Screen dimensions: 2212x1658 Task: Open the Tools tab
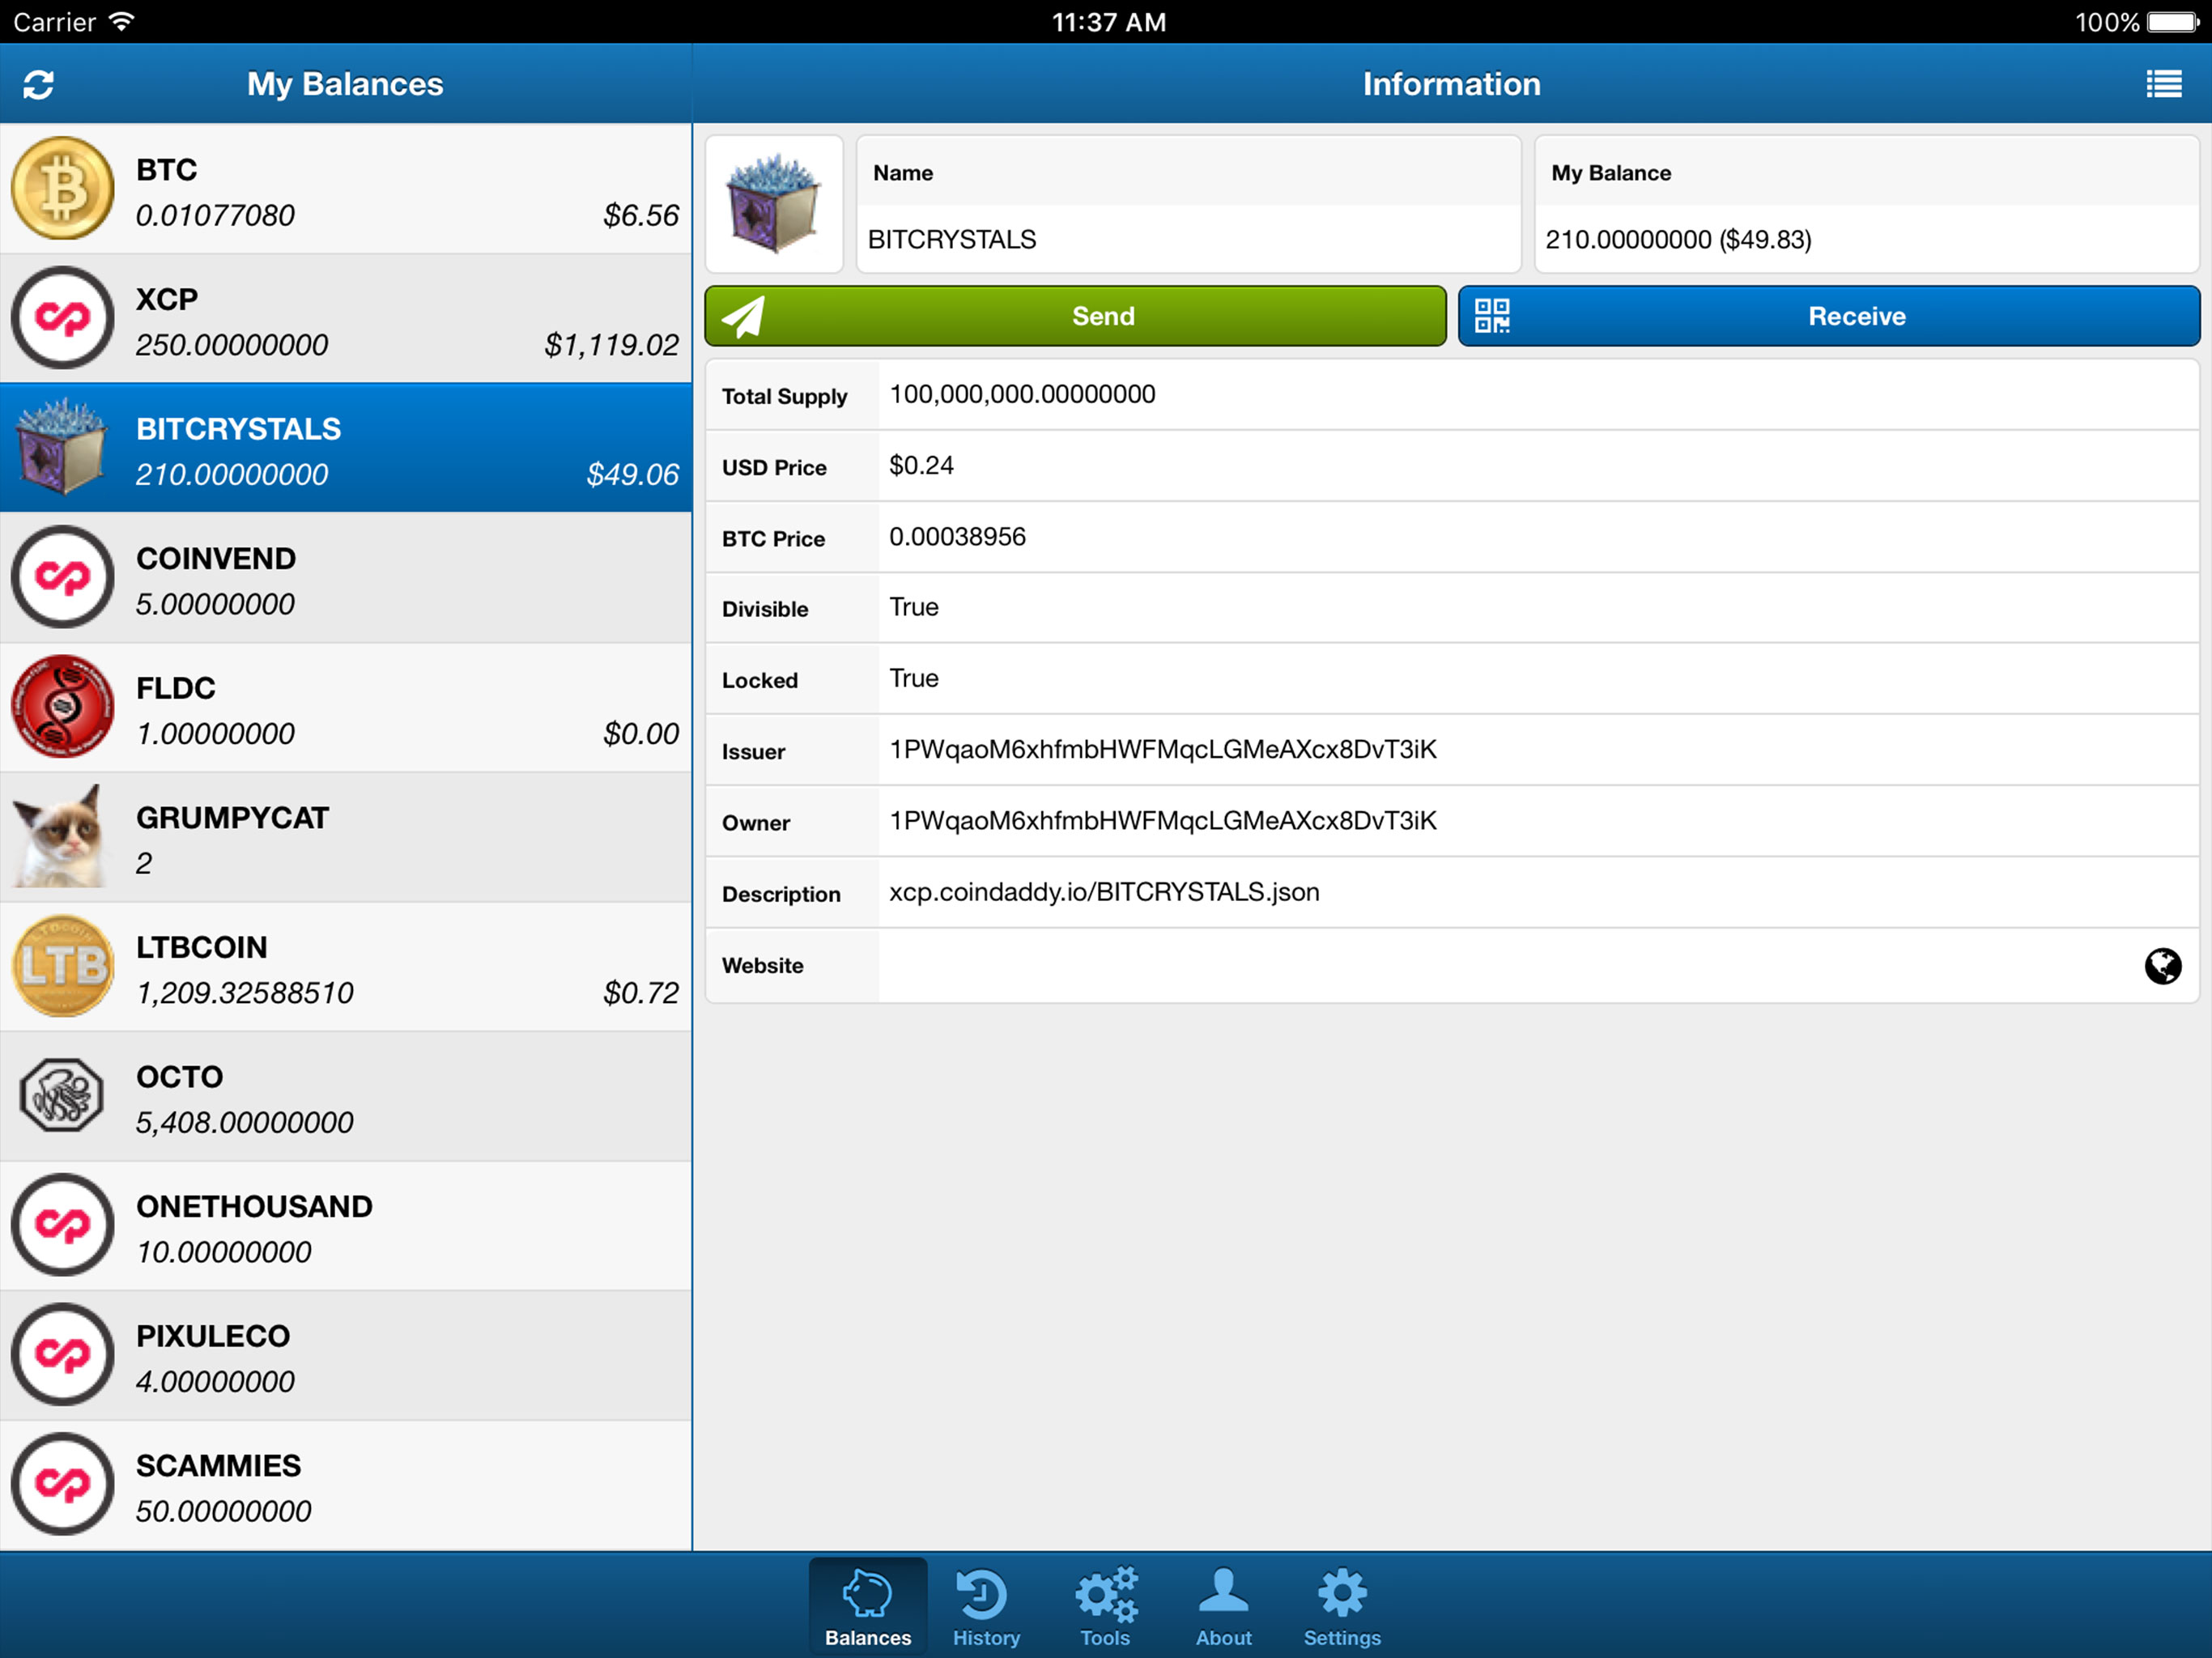1105,1606
